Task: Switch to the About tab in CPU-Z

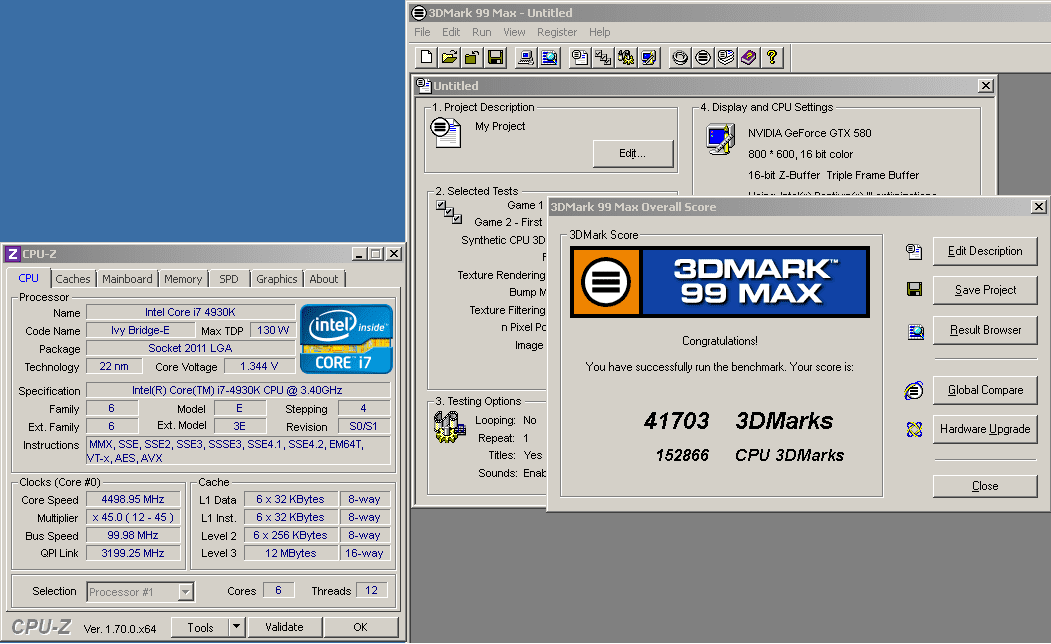Action: coord(324,279)
